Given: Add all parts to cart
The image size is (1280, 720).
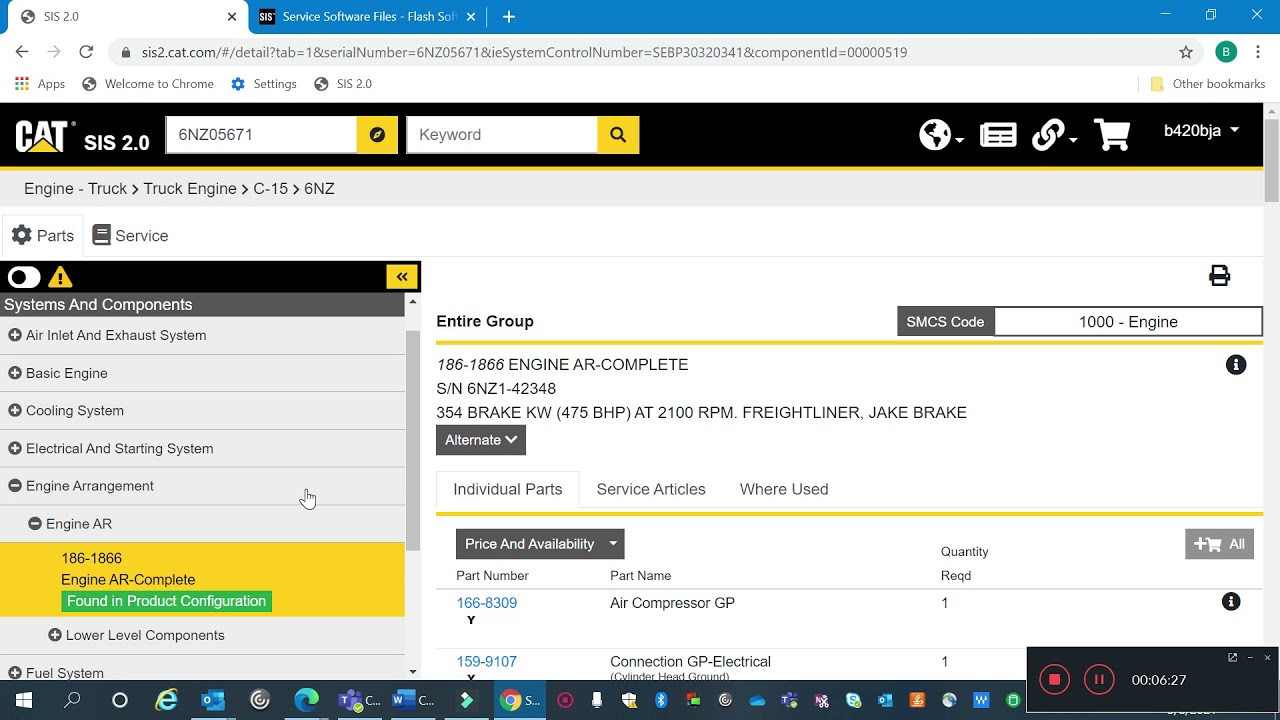Looking at the screenshot, I should coord(1219,544).
